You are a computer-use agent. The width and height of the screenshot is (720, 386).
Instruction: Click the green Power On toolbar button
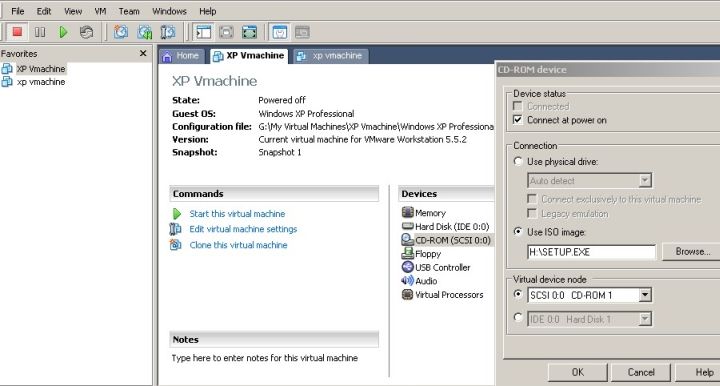click(63, 32)
